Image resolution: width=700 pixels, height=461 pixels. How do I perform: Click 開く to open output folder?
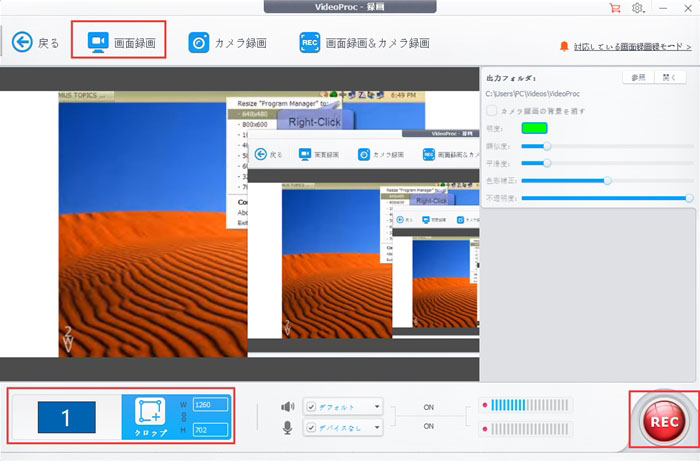coord(667,77)
